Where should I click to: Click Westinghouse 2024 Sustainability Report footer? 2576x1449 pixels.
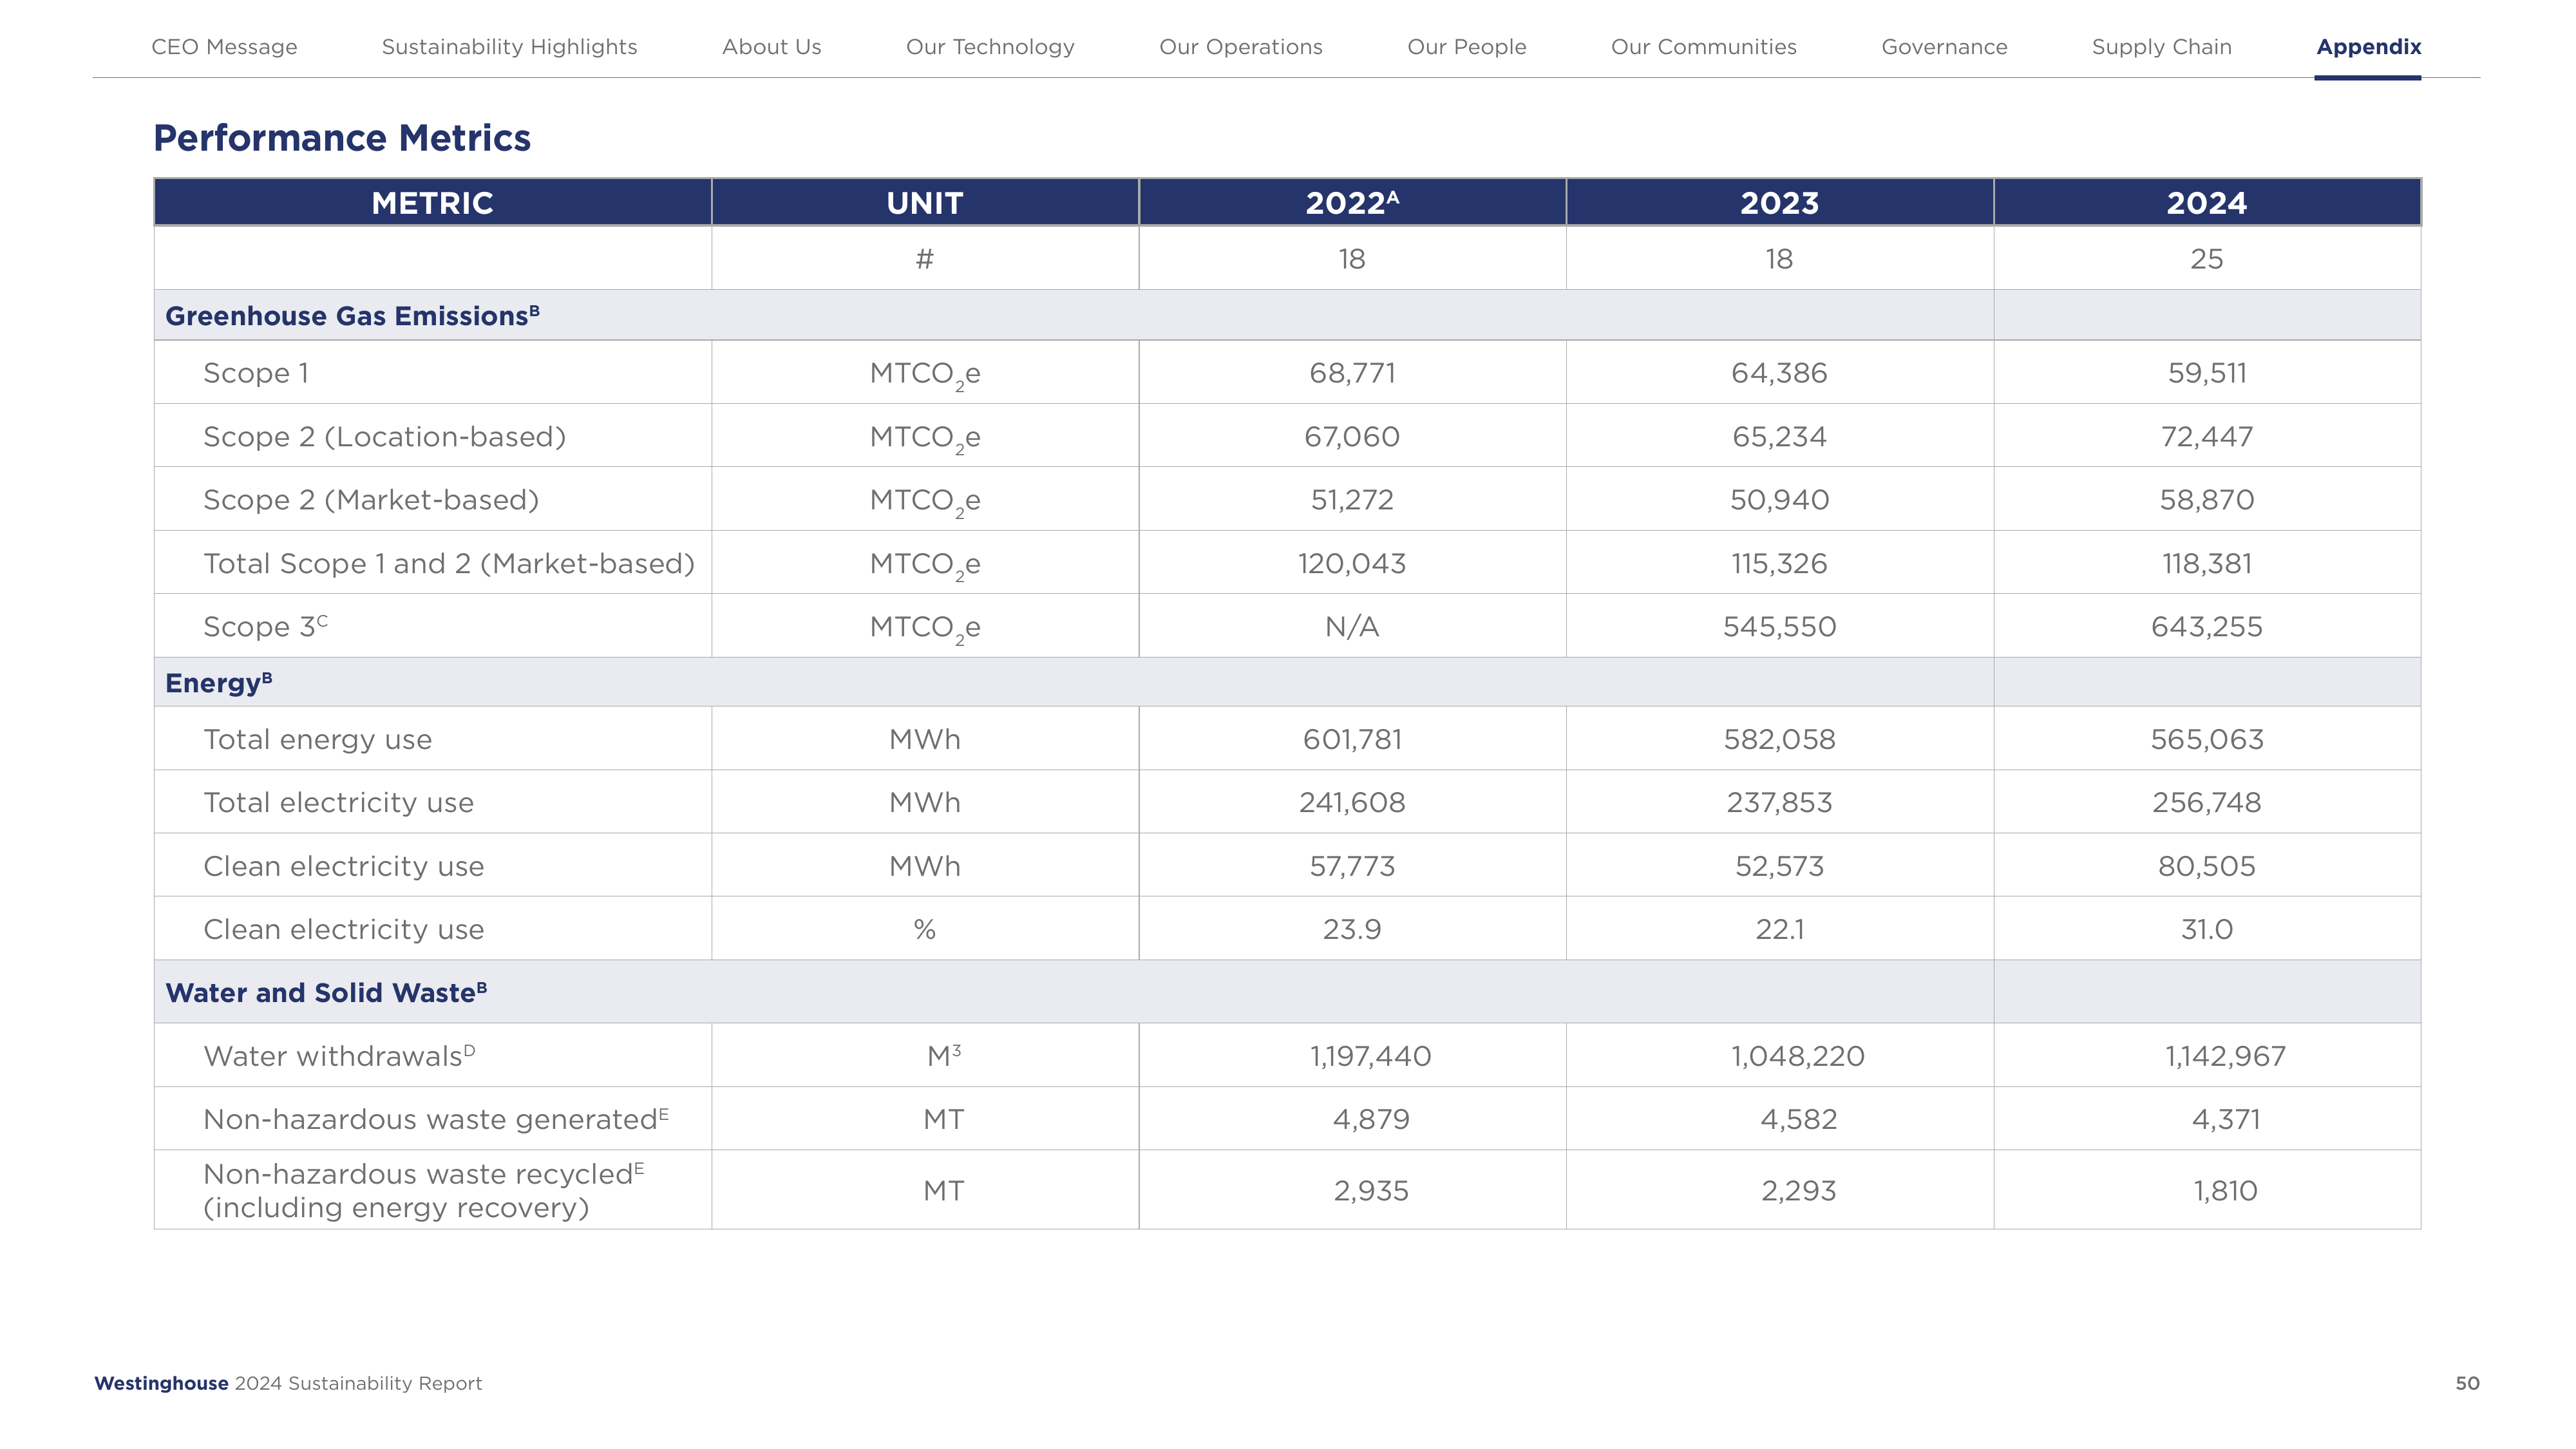[288, 1384]
